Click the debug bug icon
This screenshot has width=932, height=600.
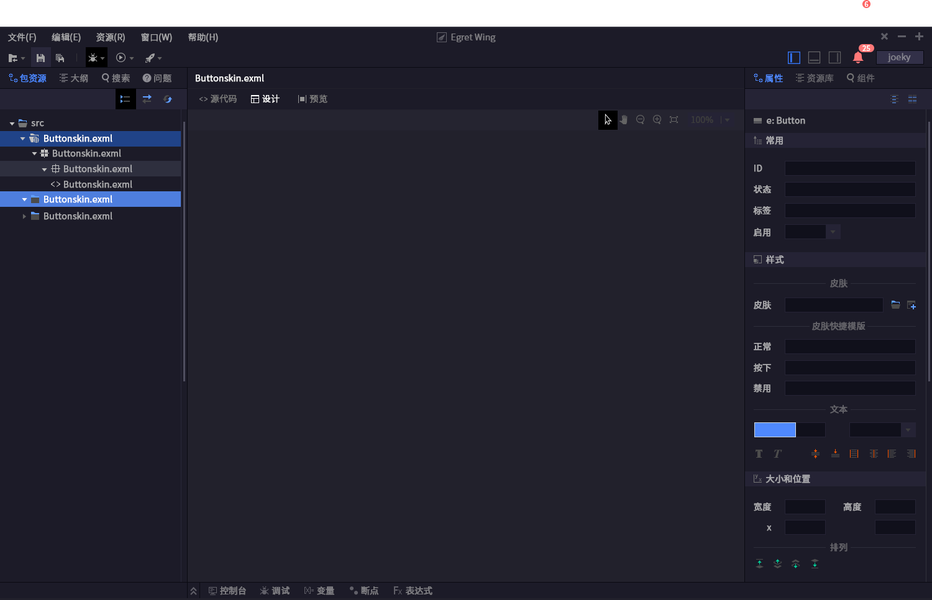pos(93,58)
